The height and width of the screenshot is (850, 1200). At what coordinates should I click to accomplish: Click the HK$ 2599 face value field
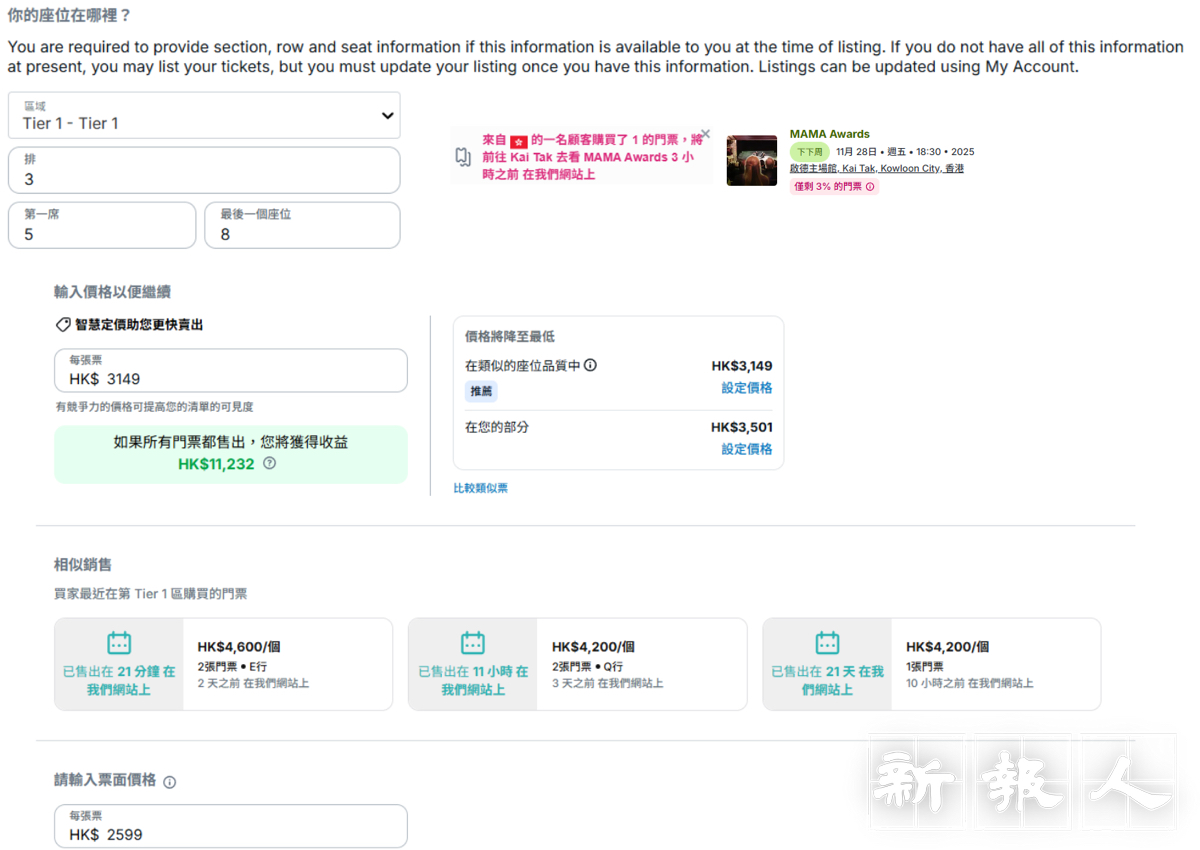coord(231,827)
